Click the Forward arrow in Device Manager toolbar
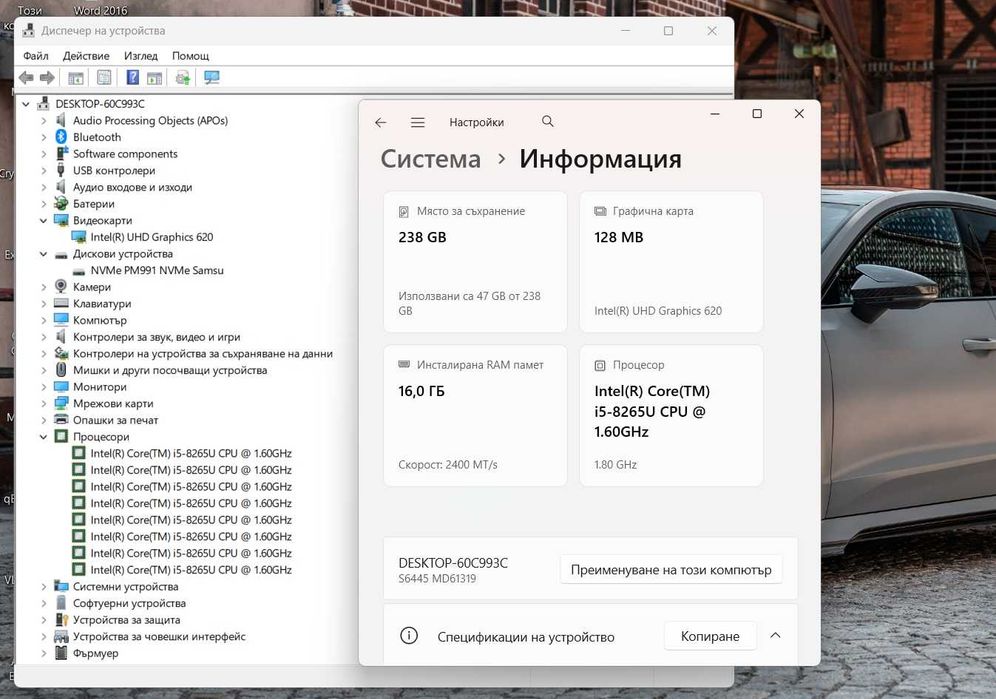996x699 pixels. click(x=47, y=78)
